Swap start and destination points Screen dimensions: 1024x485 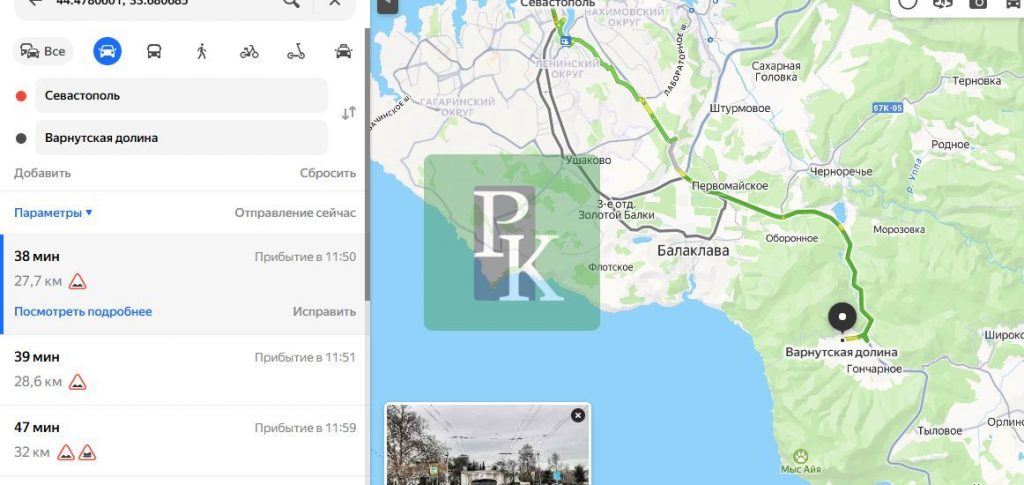(x=348, y=114)
